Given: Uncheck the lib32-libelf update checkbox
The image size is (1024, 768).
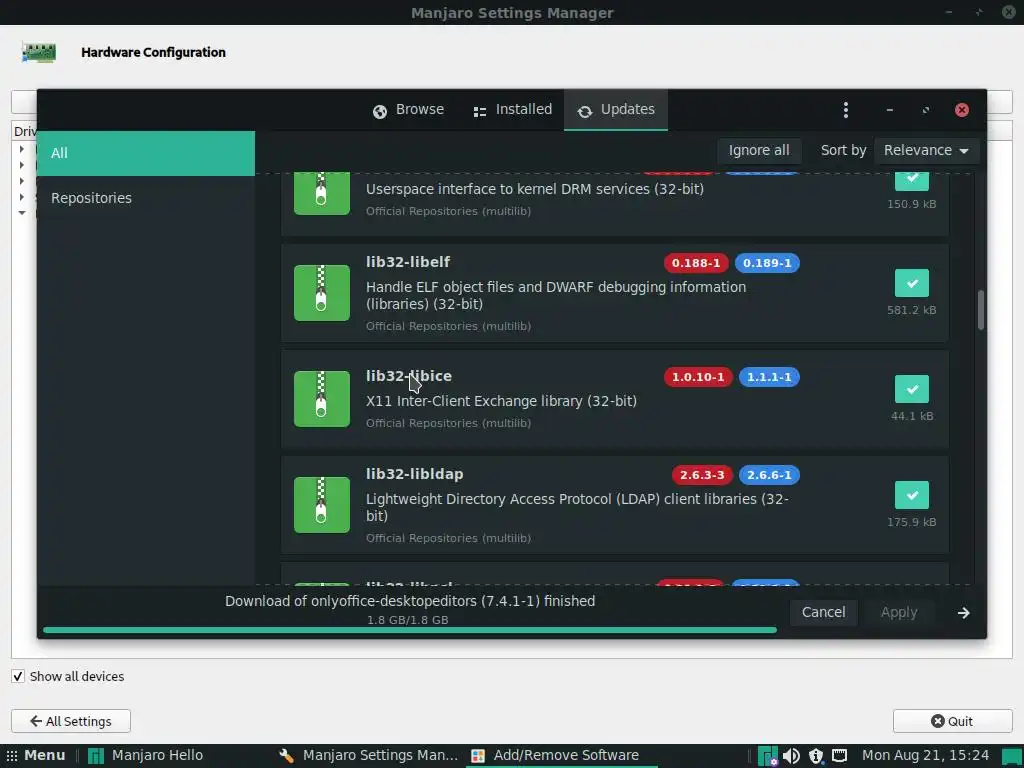Looking at the screenshot, I should pyautogui.click(x=912, y=283).
